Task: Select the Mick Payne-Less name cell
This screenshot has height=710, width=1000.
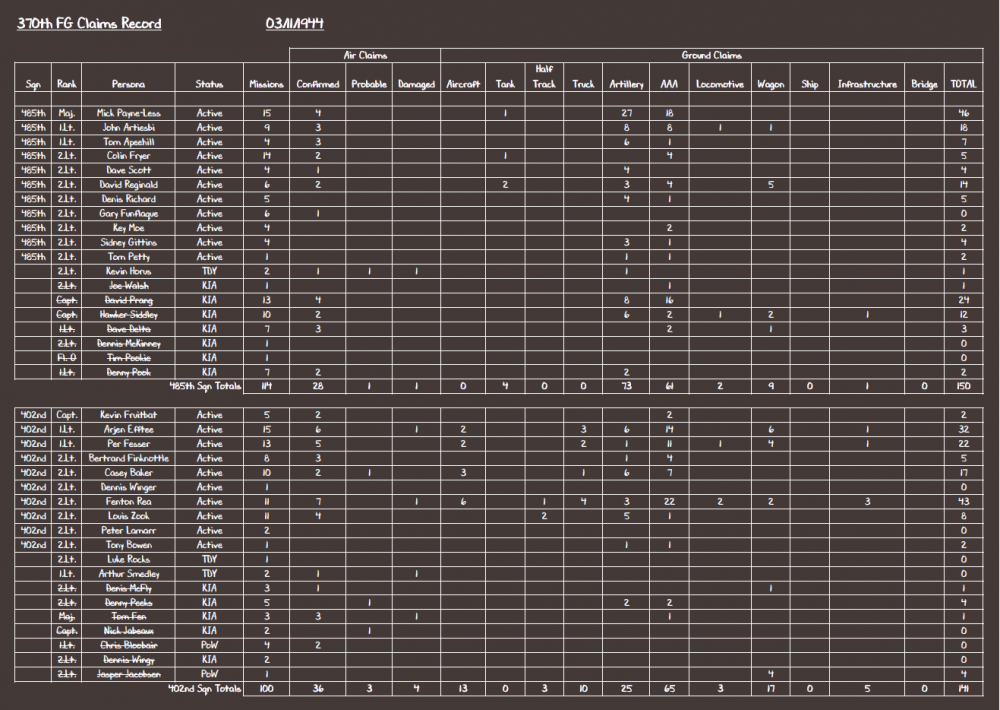Action: (x=128, y=113)
